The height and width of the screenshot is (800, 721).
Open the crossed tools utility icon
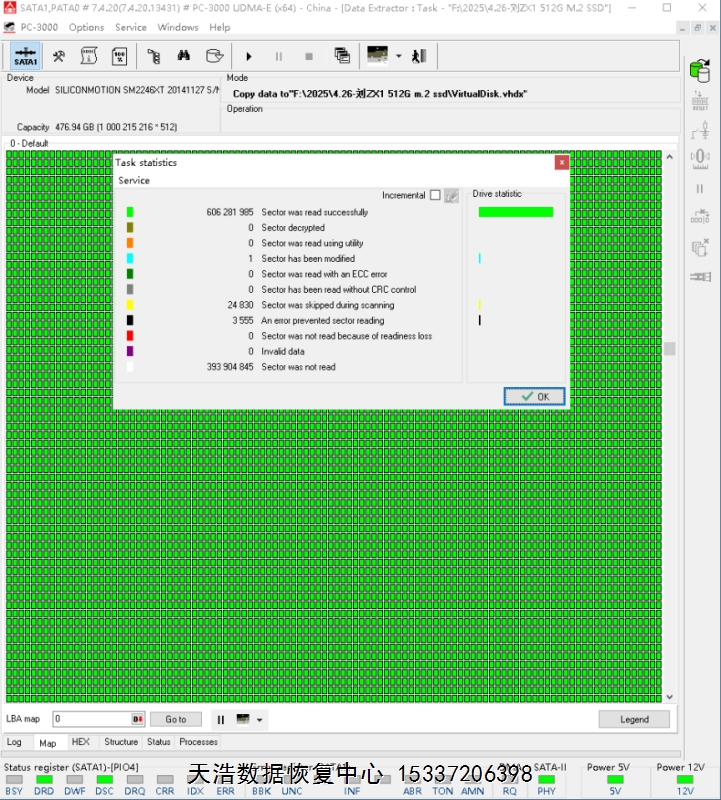click(59, 56)
